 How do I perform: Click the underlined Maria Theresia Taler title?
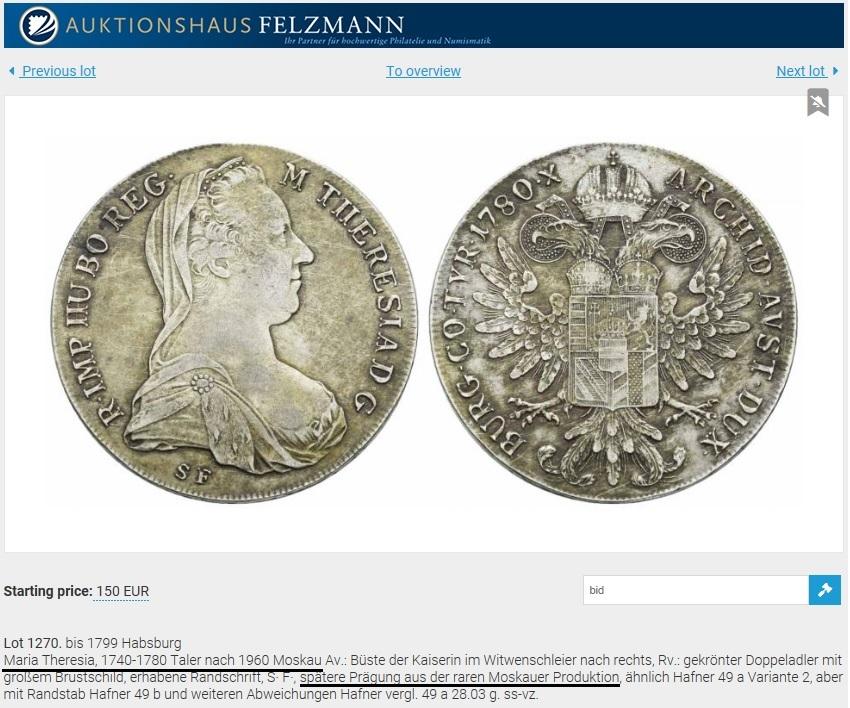(x=163, y=660)
